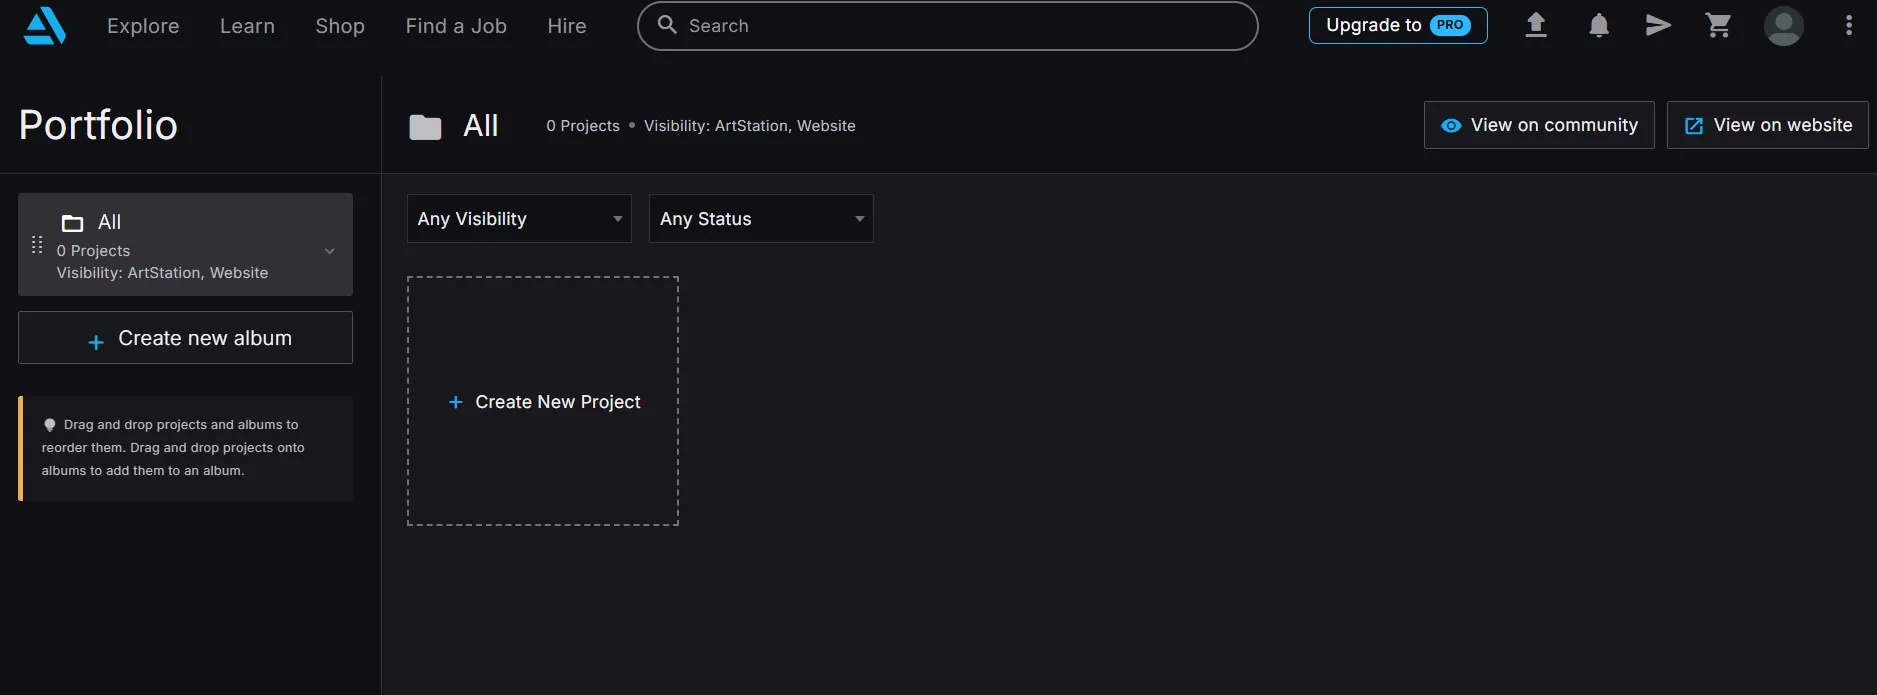Click the Portfolio heading

(98, 125)
